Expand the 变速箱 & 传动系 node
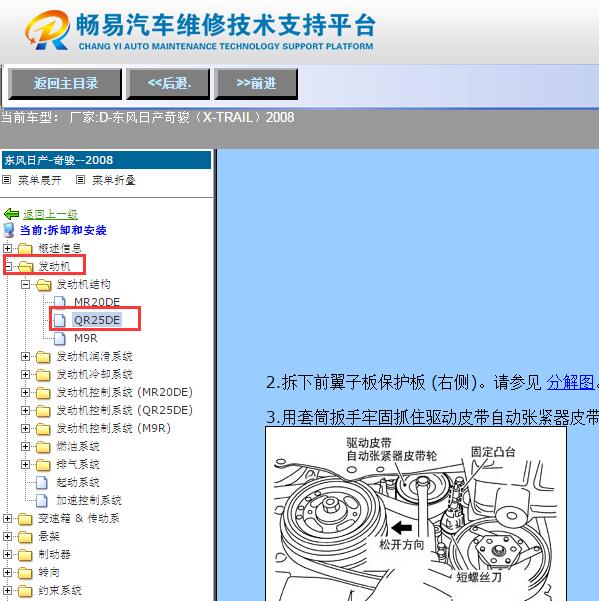 coord(7,519)
